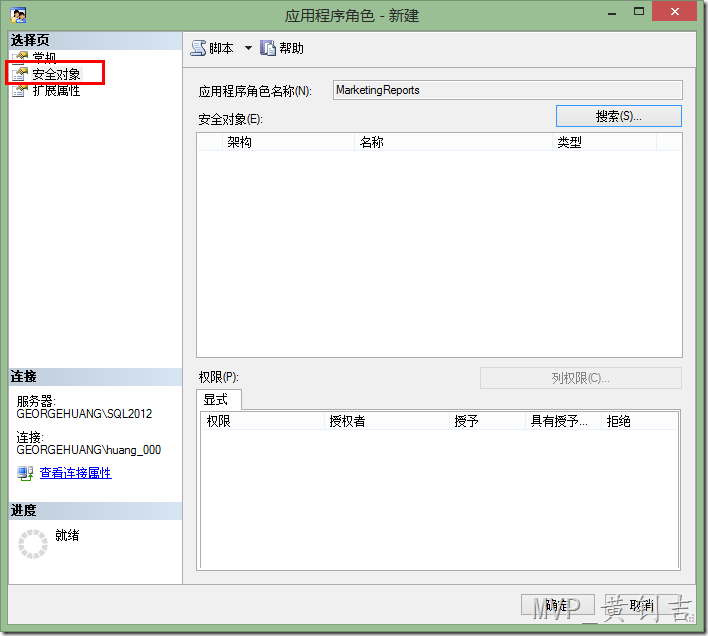
Task: Click the connection properties icon beside the link
Action: (x=25, y=473)
